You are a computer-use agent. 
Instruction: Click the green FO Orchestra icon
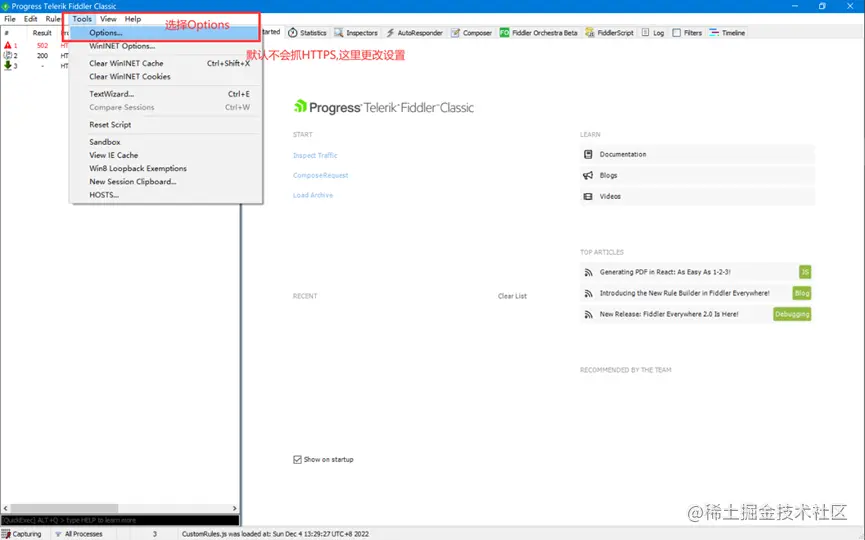pyautogui.click(x=504, y=33)
